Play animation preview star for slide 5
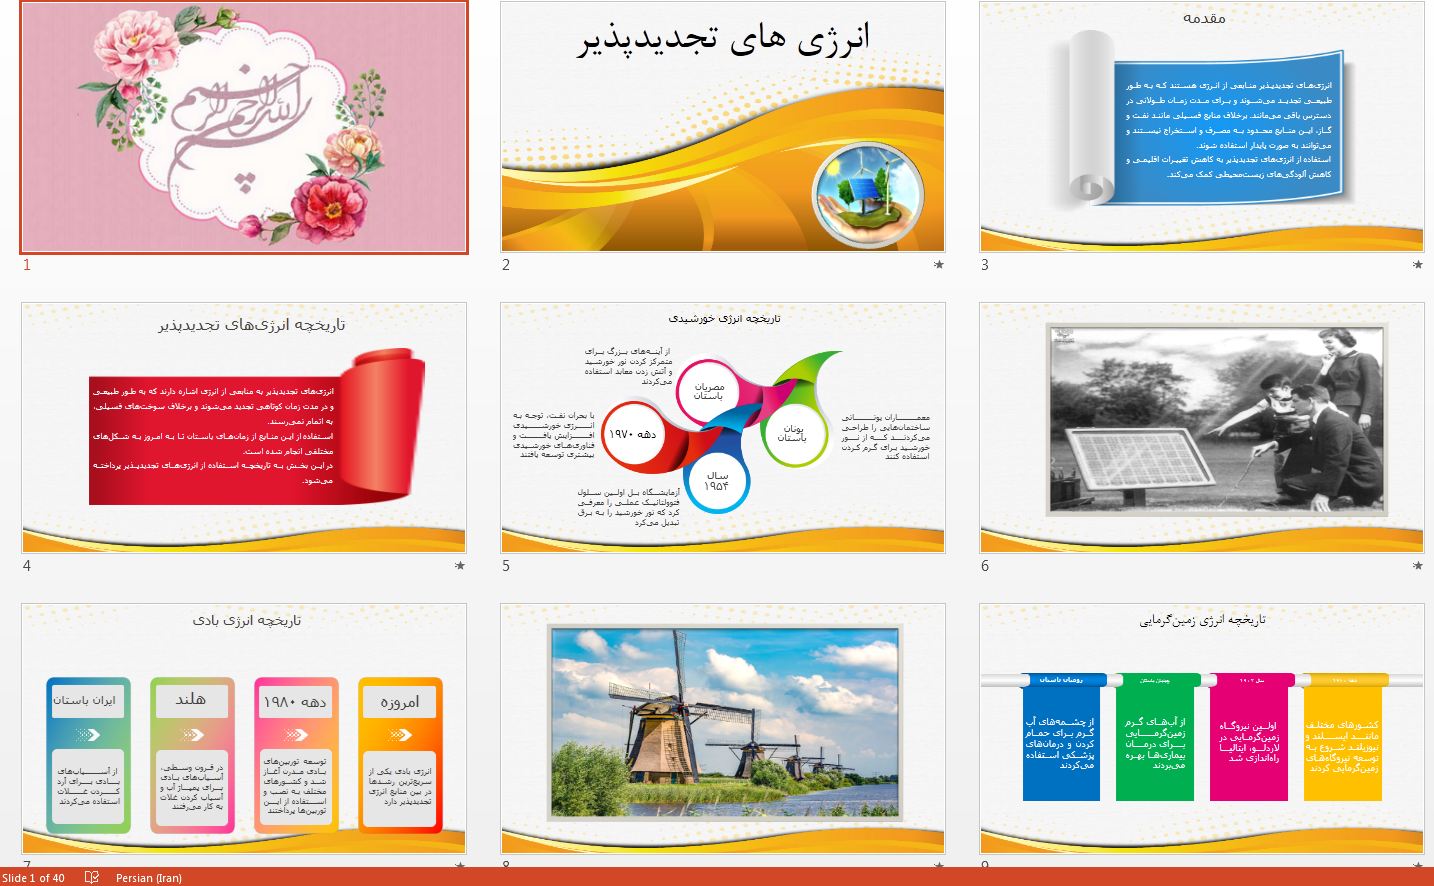The image size is (1434, 886). pos(937,566)
